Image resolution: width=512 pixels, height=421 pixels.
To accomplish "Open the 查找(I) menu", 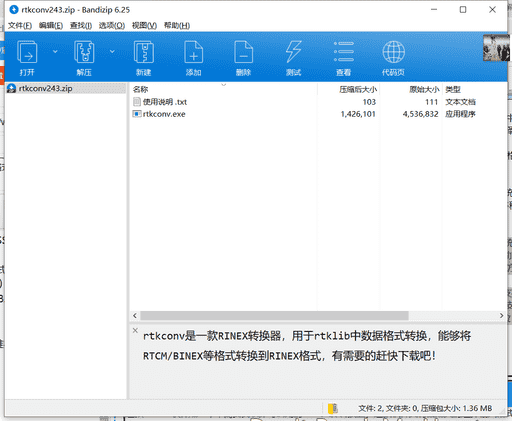I will pos(81,26).
